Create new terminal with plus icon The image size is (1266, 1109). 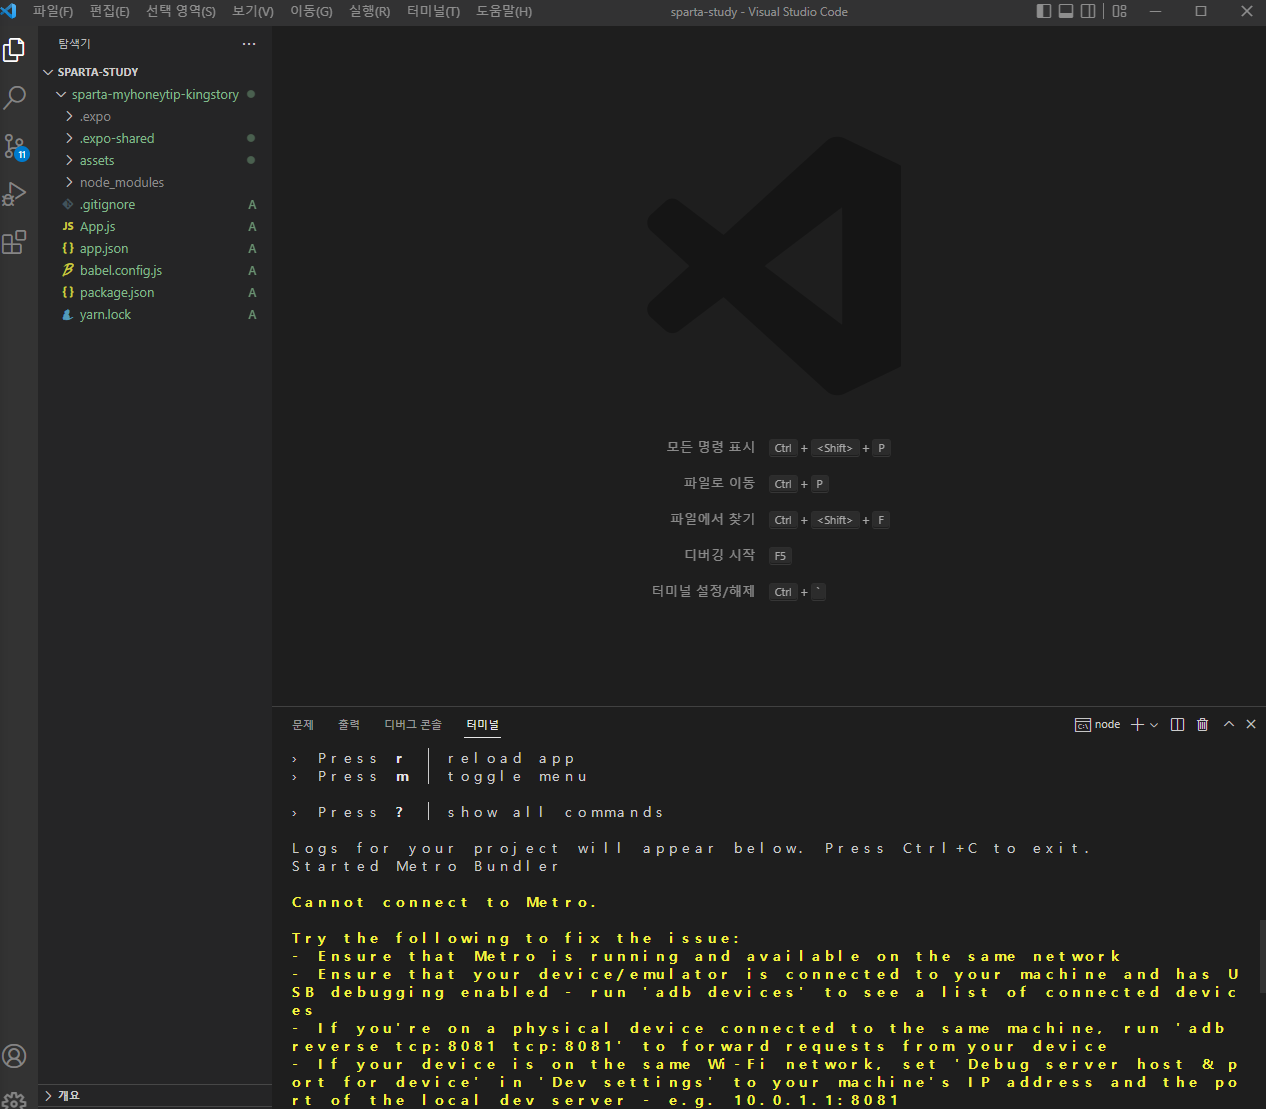[1137, 724]
